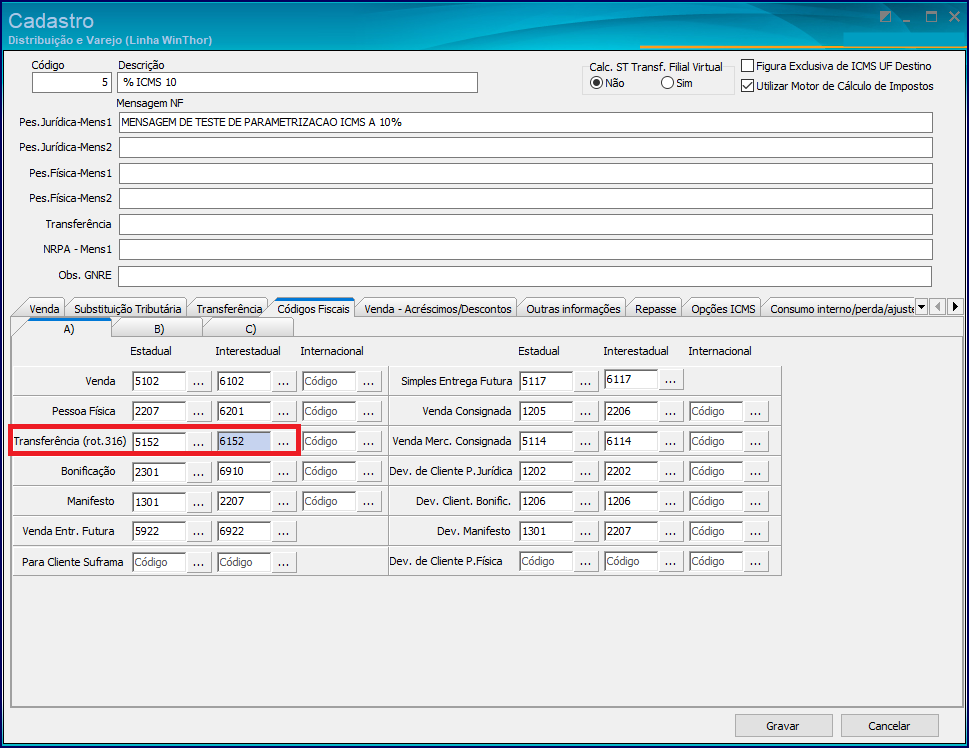This screenshot has height=748, width=969.
Task: Select sub-tab B)
Action: [159, 329]
